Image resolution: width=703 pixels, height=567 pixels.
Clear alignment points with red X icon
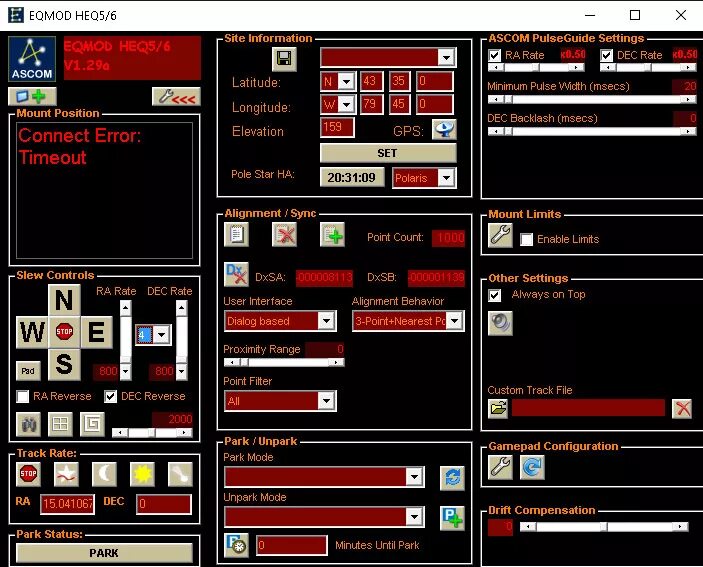click(x=284, y=234)
